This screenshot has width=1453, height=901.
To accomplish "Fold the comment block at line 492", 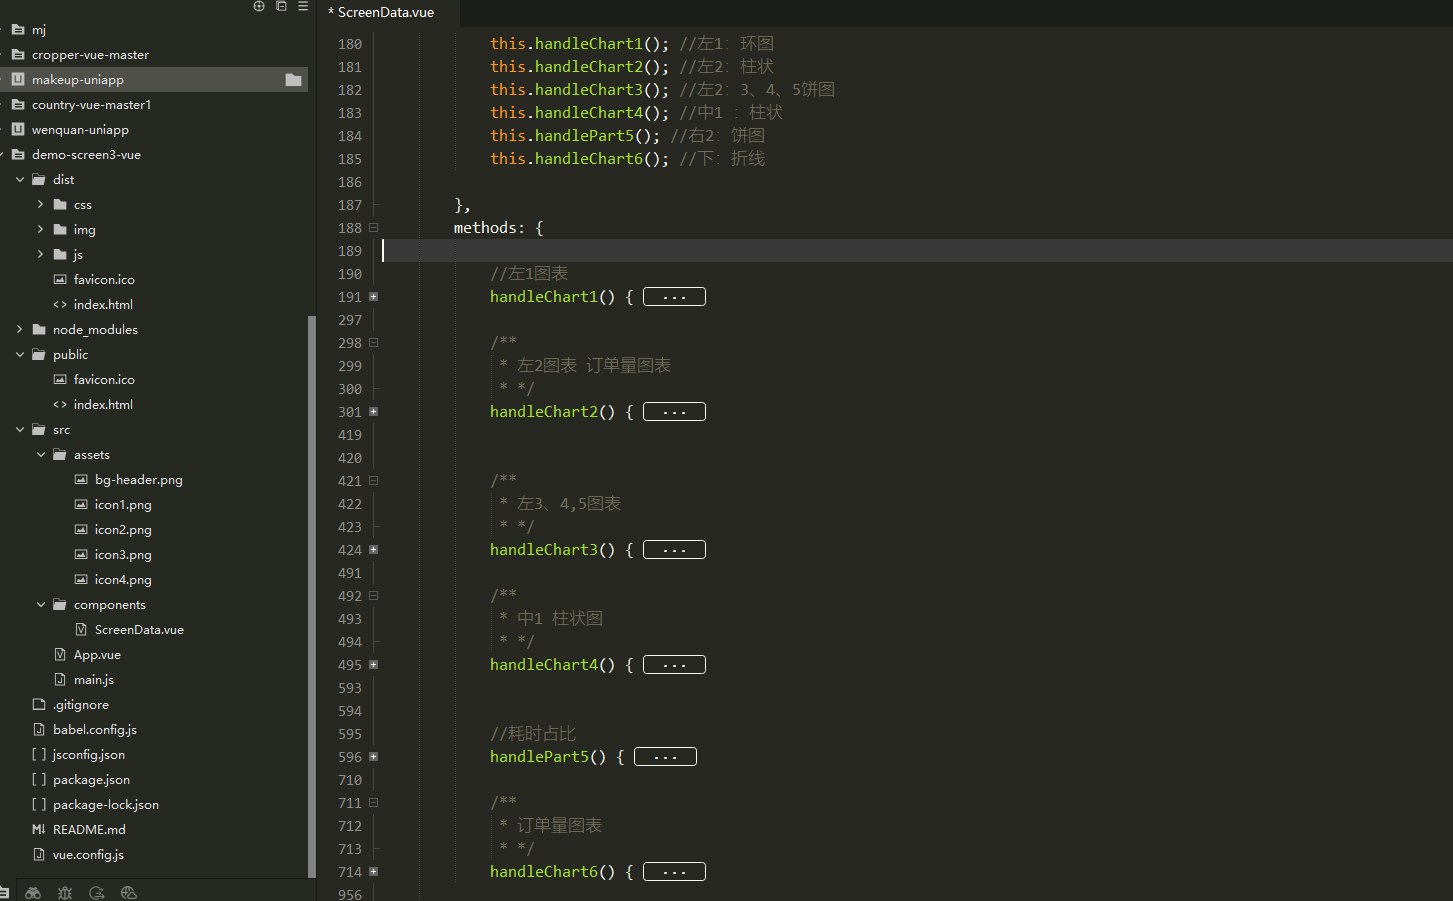I will click(374, 596).
